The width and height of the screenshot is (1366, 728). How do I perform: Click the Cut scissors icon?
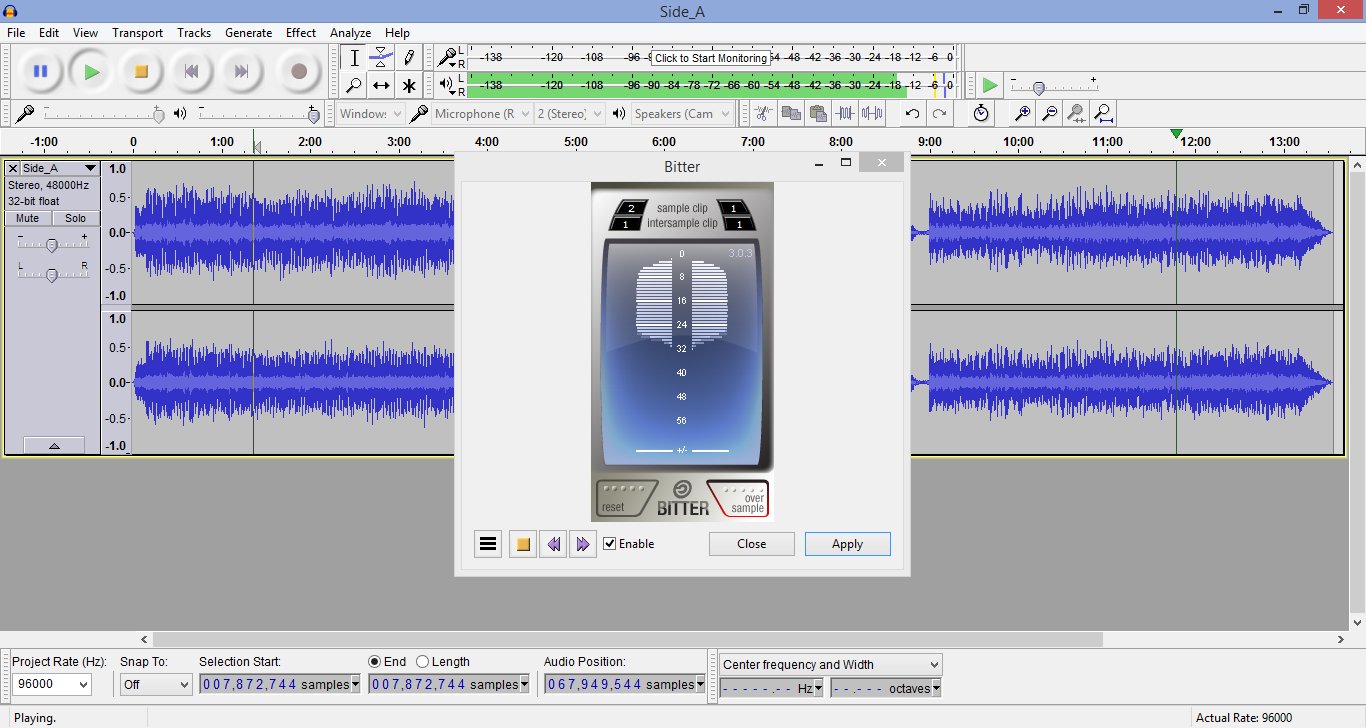point(764,113)
